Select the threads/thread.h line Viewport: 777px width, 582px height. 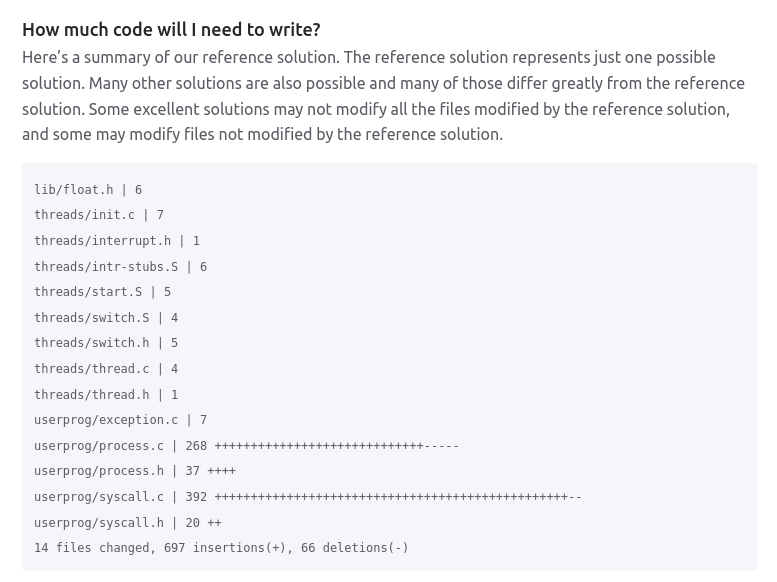point(106,395)
